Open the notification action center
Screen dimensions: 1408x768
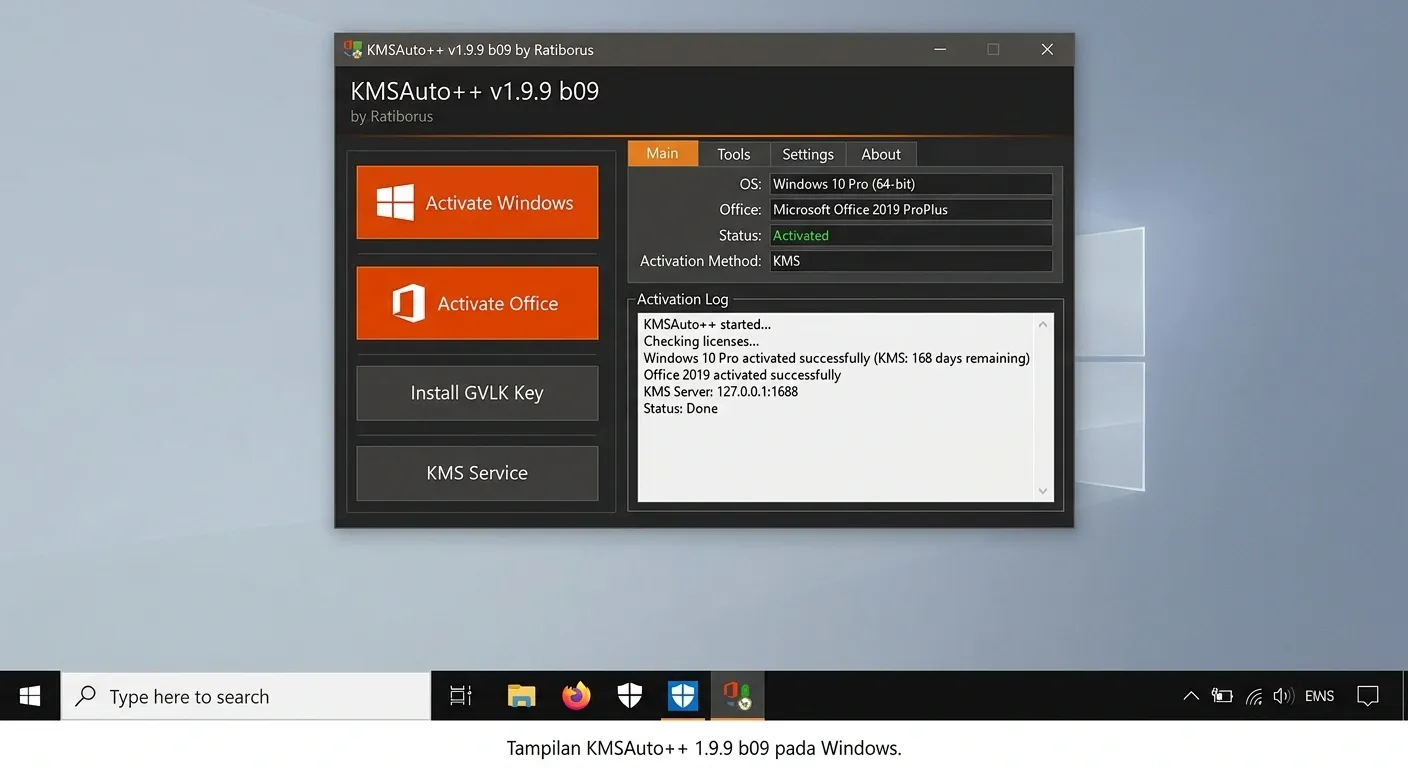click(x=1368, y=696)
